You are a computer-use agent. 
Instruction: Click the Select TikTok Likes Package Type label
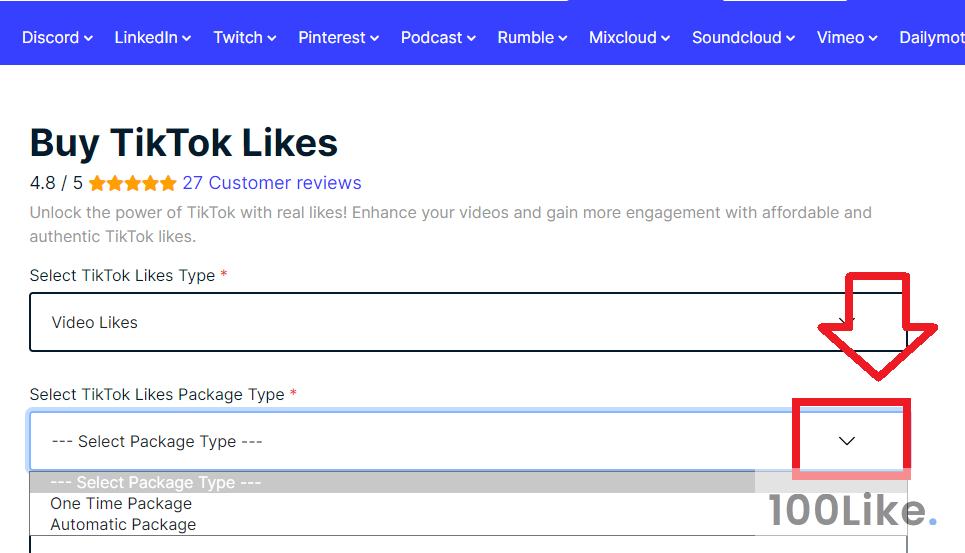click(x=157, y=394)
